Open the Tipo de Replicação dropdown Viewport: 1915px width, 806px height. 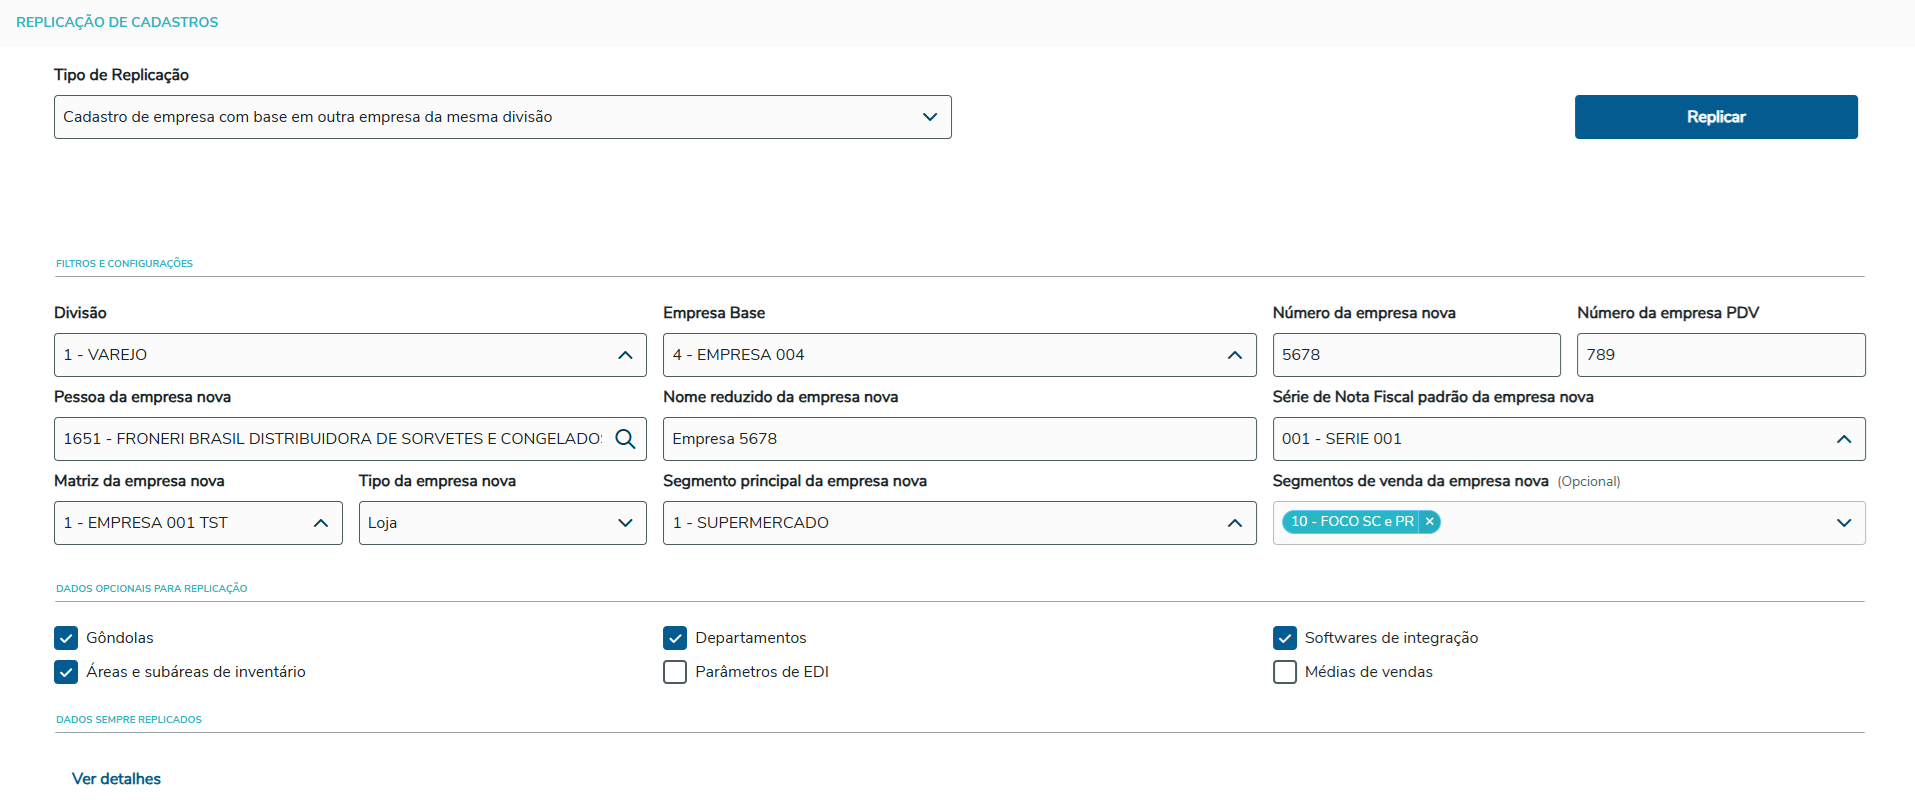502,117
